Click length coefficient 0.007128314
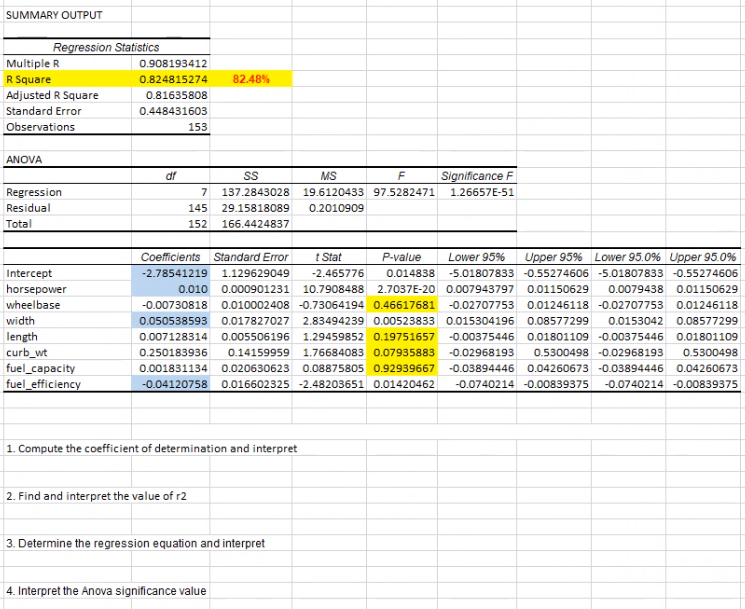Screen dimensions: 745x609 [173, 337]
